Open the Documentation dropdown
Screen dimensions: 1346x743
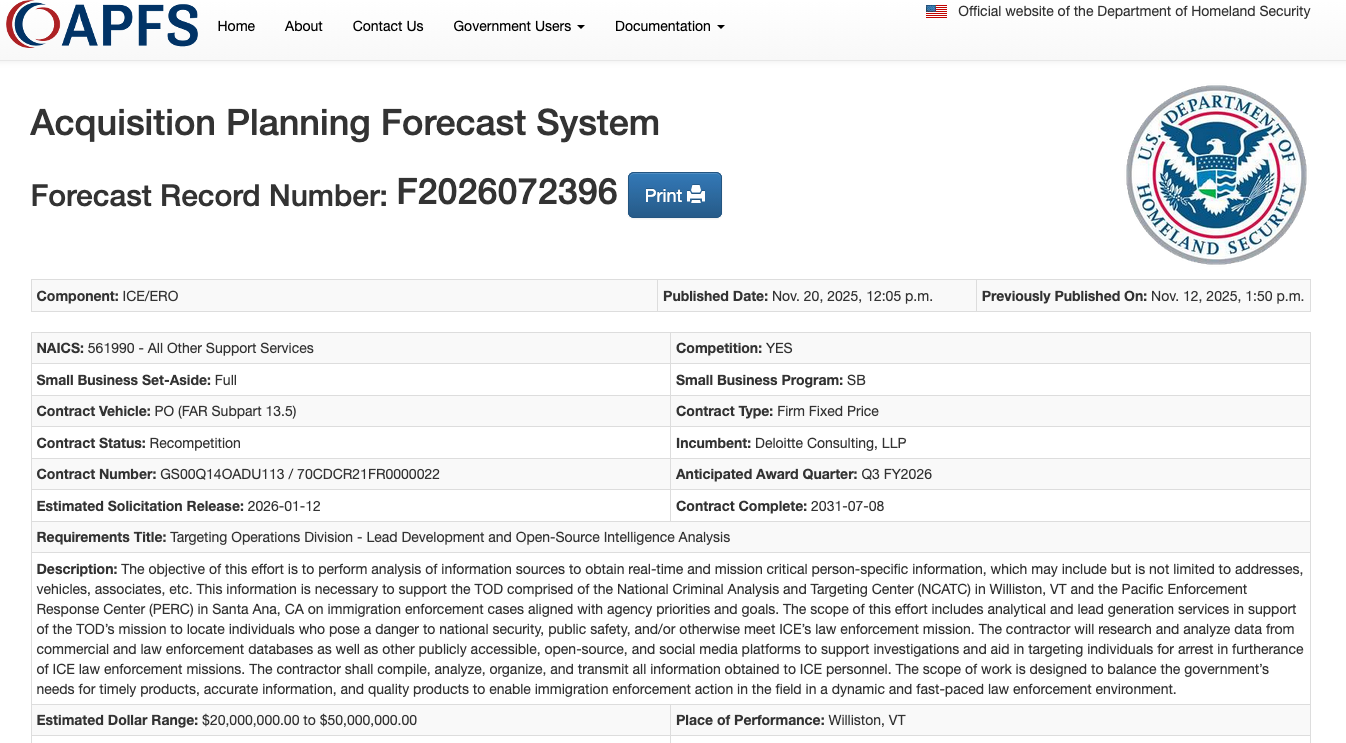(x=663, y=26)
